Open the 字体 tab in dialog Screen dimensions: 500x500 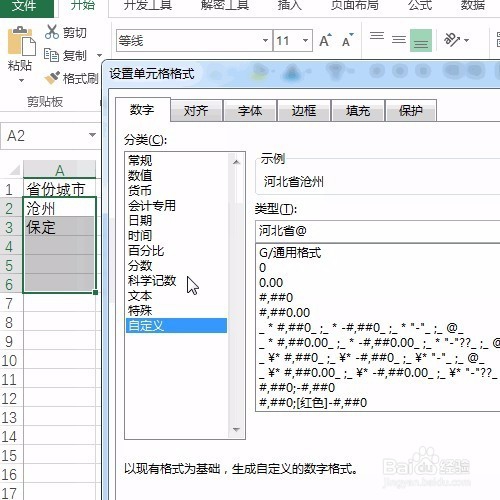pos(250,111)
